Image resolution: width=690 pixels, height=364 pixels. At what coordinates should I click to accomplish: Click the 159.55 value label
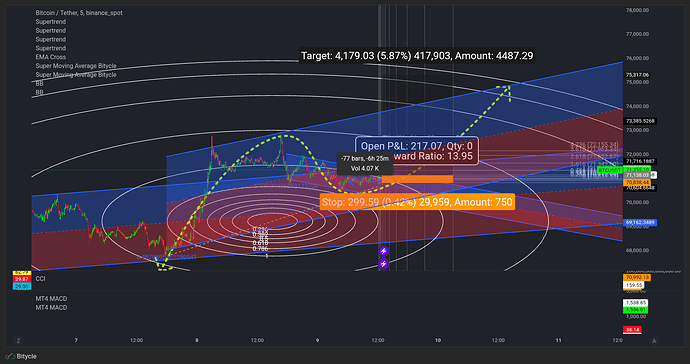click(634, 285)
